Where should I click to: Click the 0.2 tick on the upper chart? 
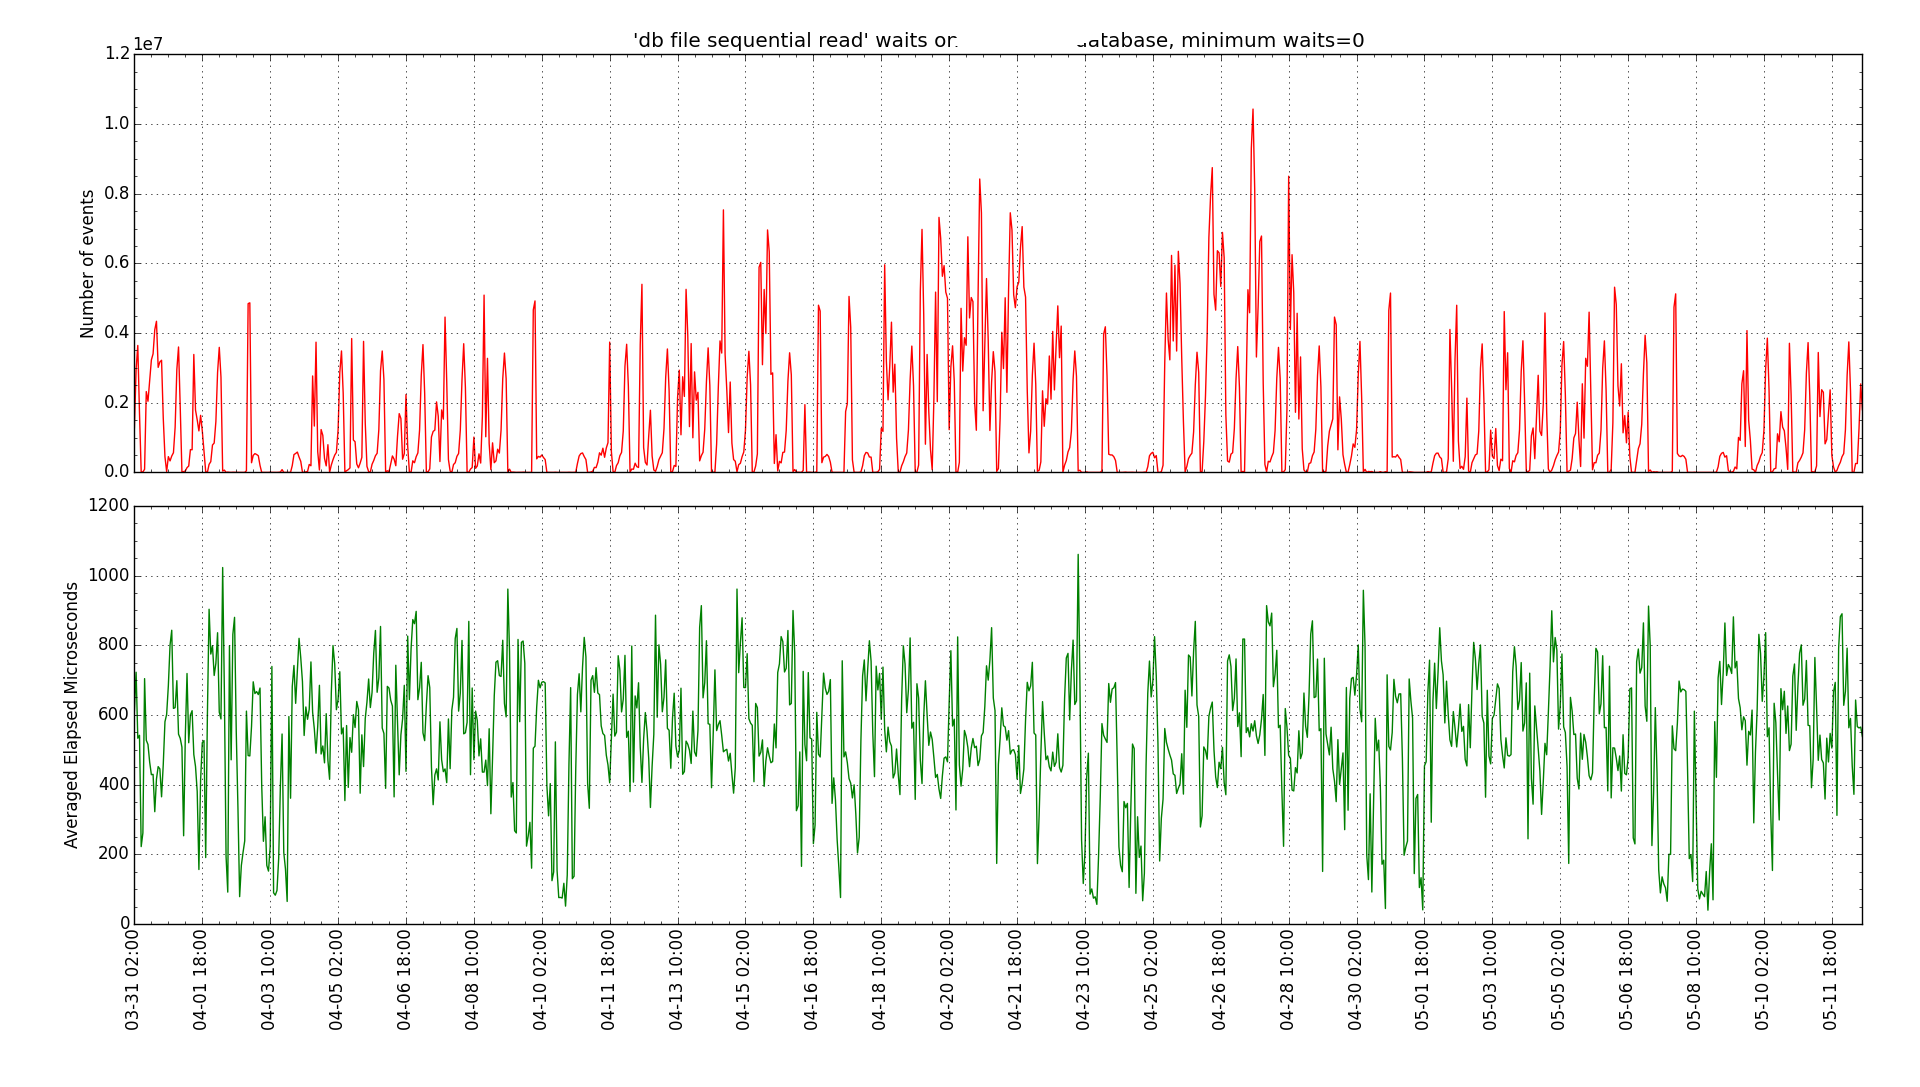[117, 402]
